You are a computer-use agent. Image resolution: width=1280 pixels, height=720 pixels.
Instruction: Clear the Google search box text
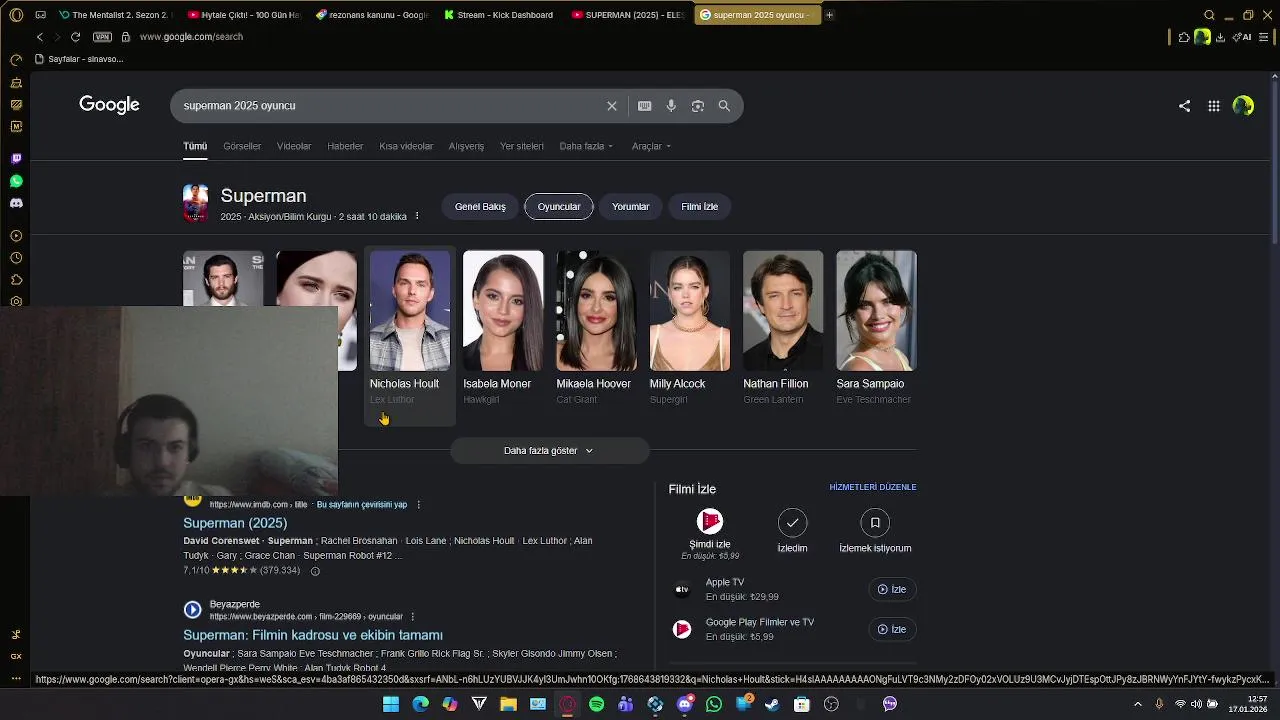(612, 106)
